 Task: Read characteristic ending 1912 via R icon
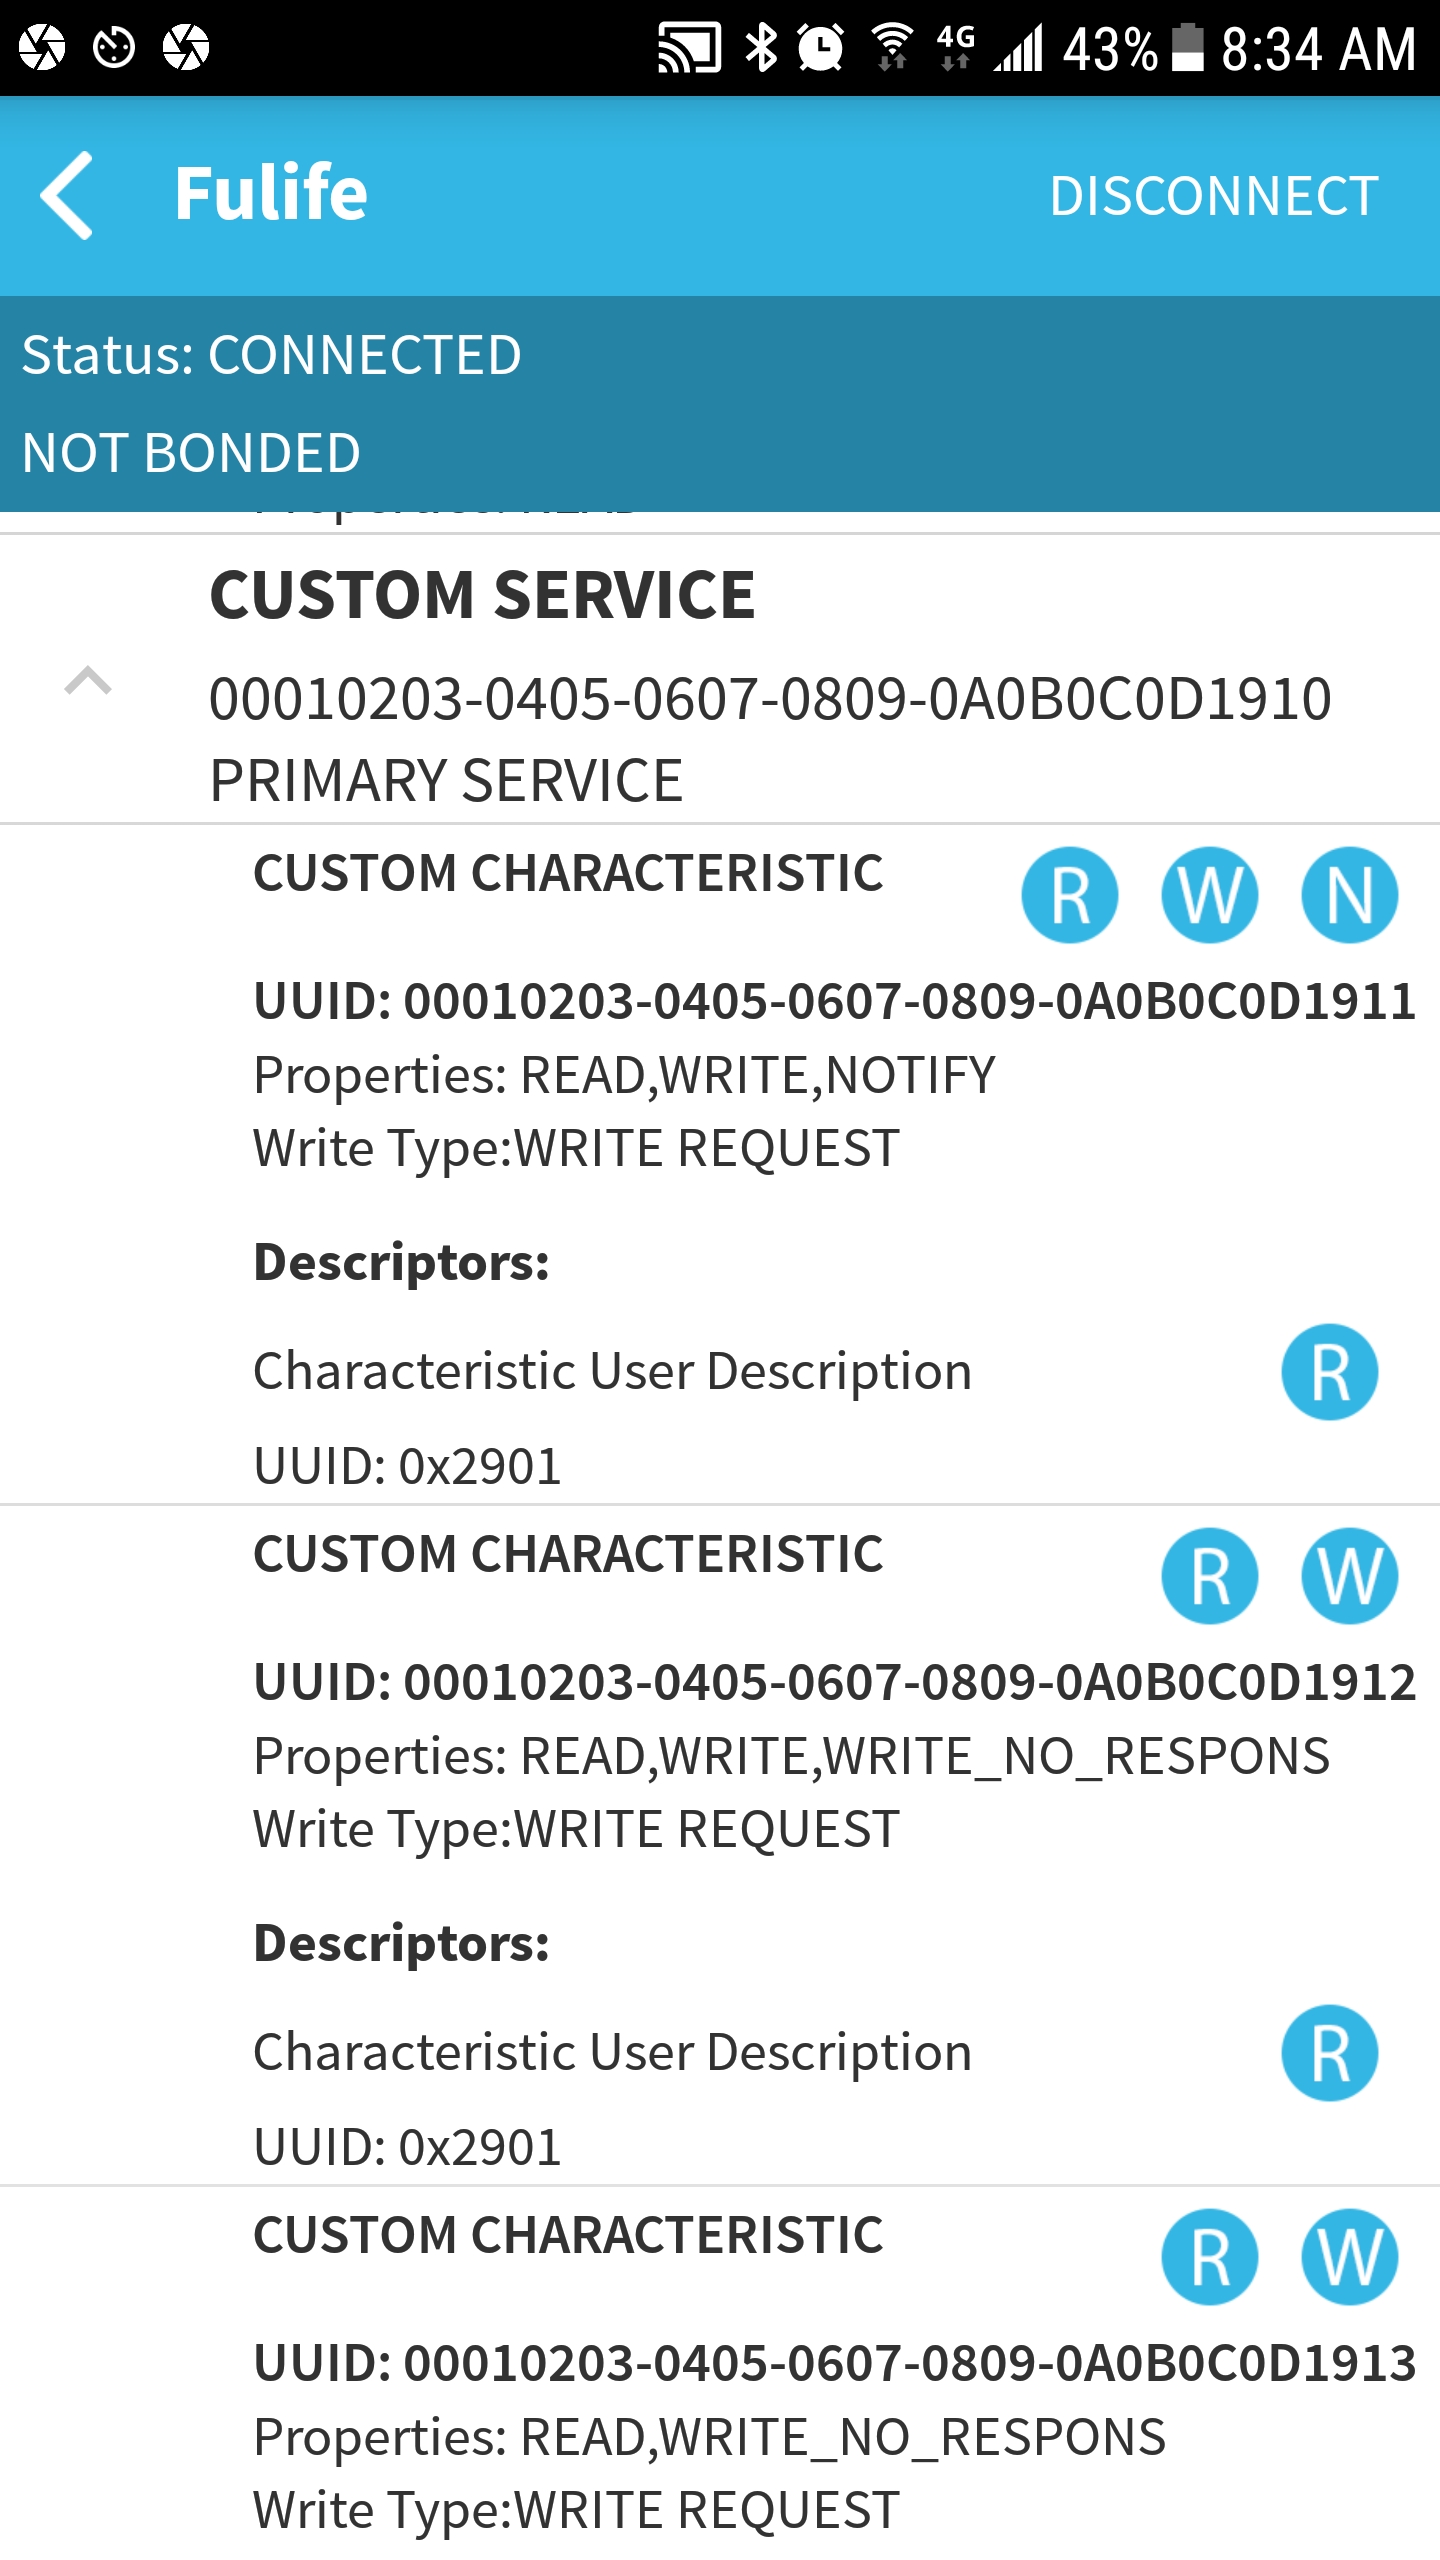point(1209,1576)
